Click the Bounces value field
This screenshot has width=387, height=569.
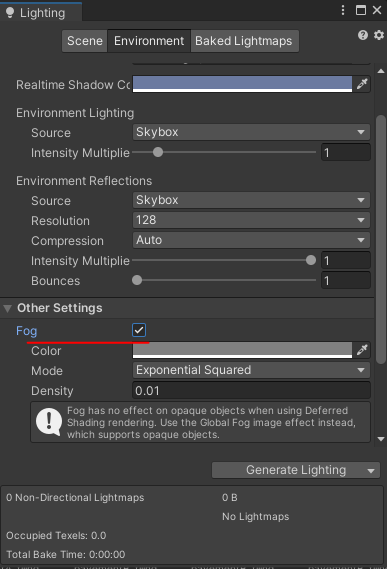coord(346,281)
